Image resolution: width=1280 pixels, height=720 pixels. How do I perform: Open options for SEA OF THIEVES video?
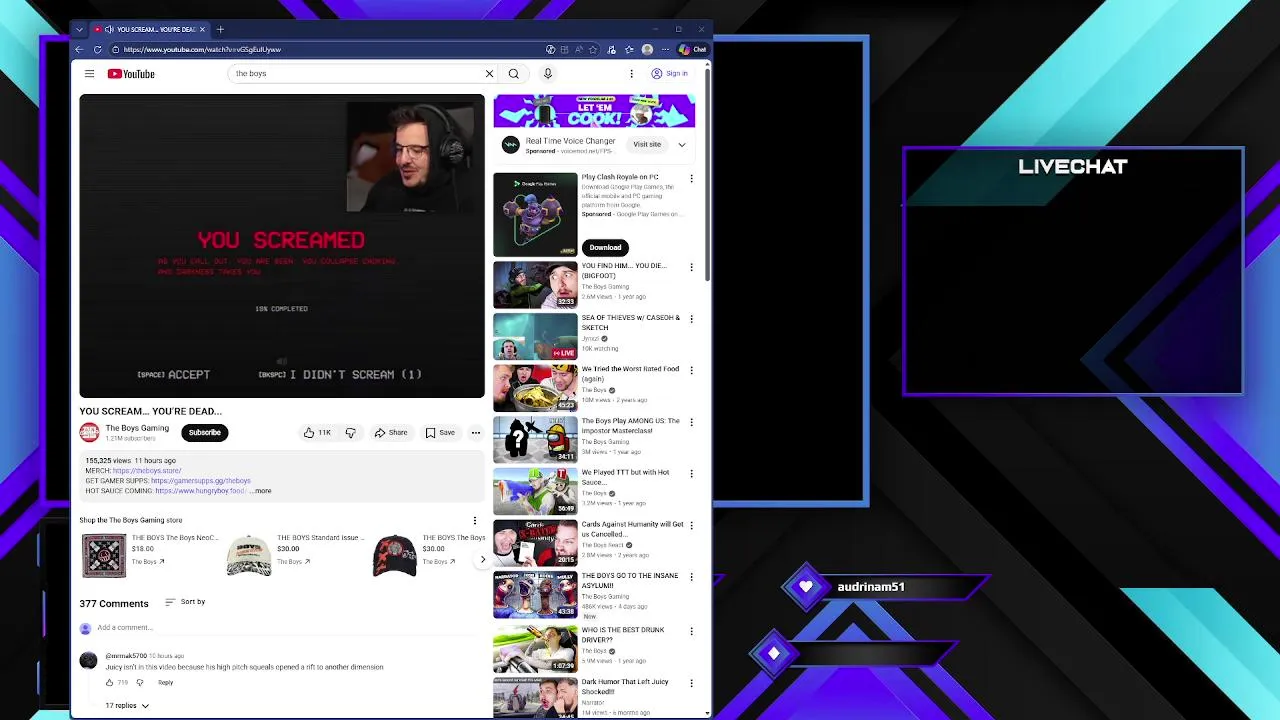691,319
